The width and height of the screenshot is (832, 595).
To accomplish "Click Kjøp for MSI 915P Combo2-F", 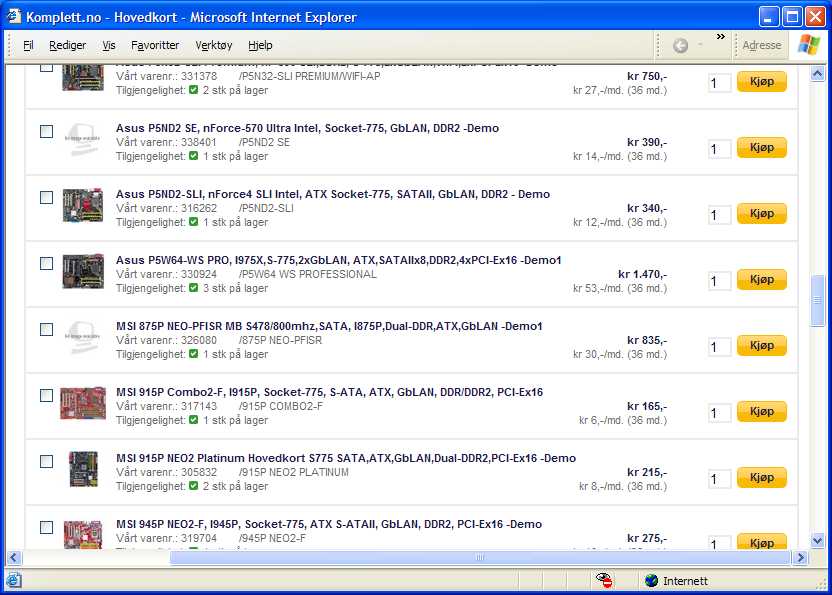I will coord(761,411).
